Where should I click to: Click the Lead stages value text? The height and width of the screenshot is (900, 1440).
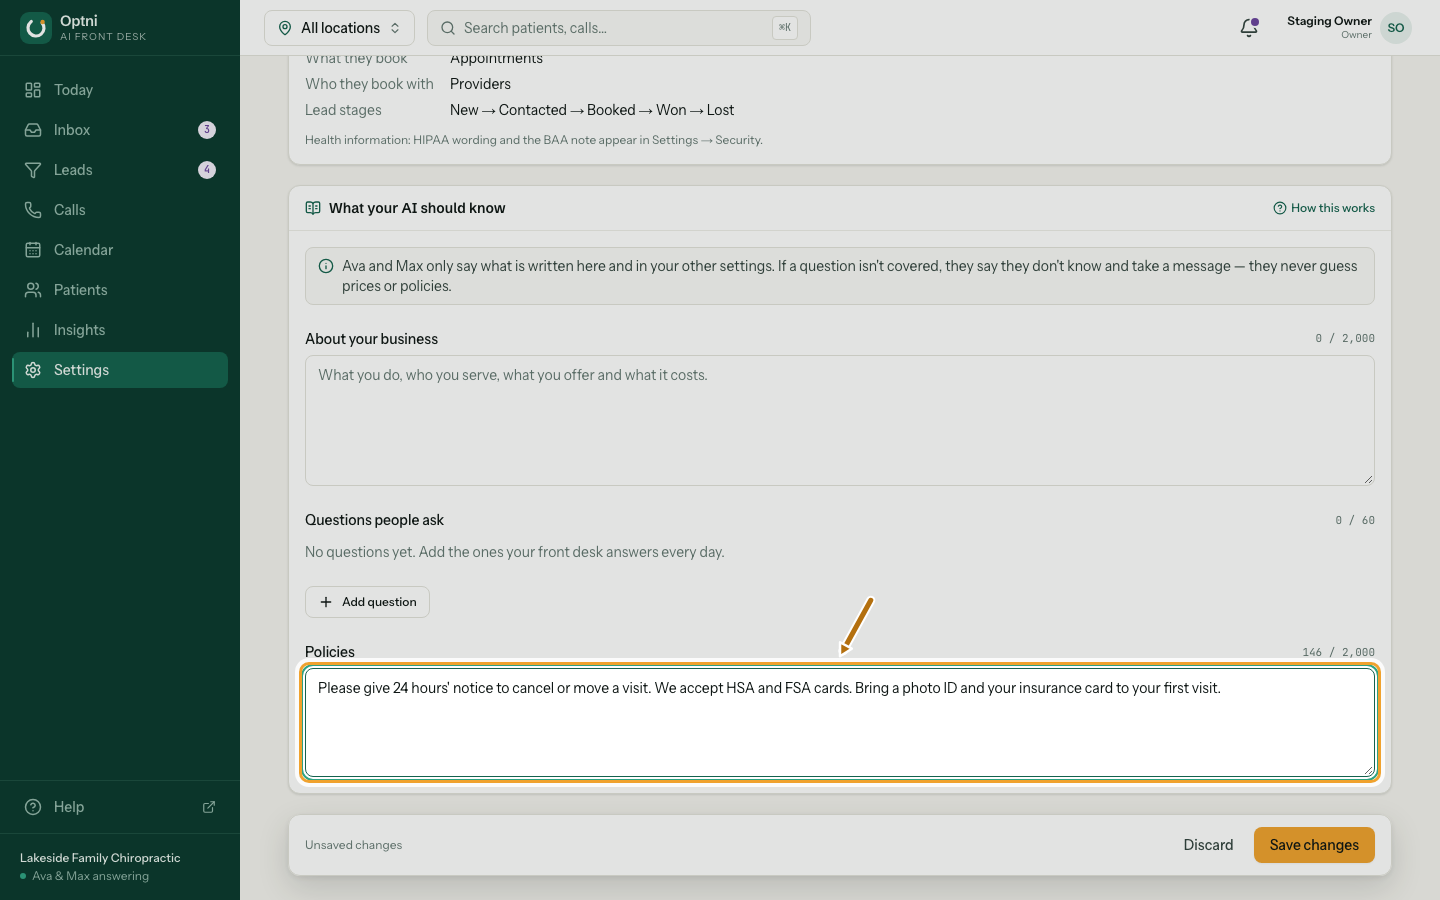592,110
